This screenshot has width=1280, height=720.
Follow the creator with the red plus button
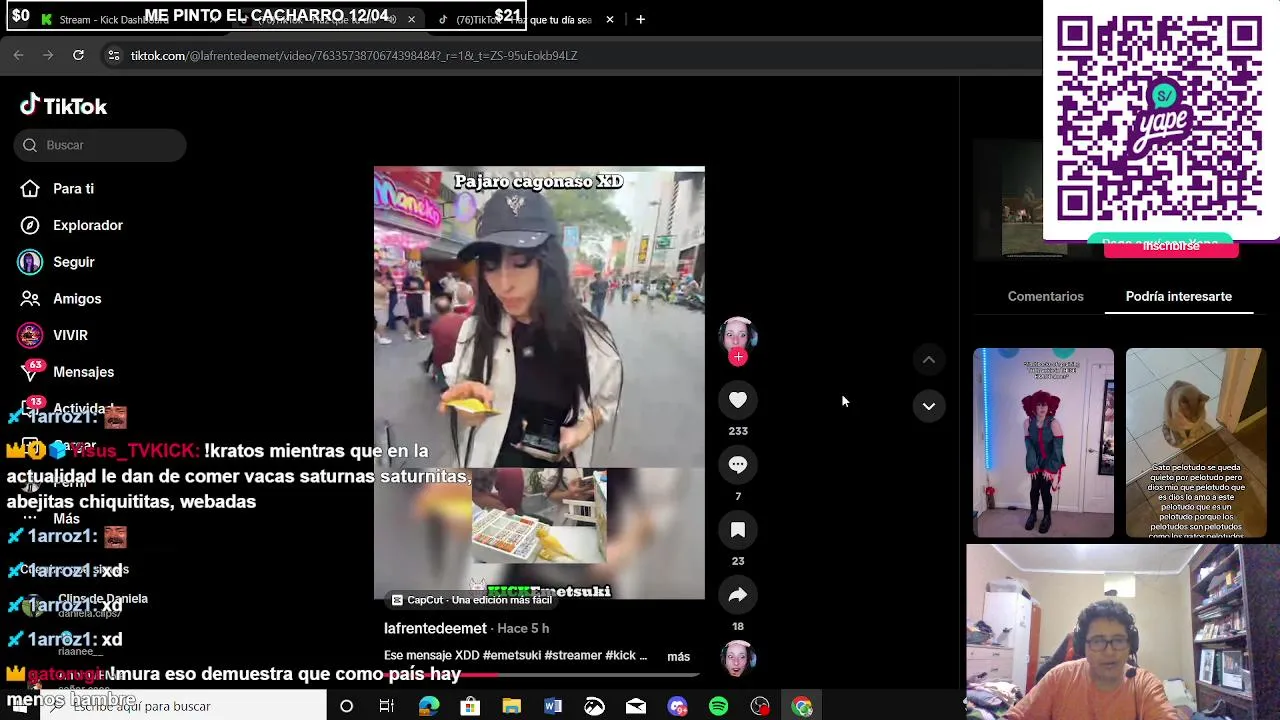(738, 357)
